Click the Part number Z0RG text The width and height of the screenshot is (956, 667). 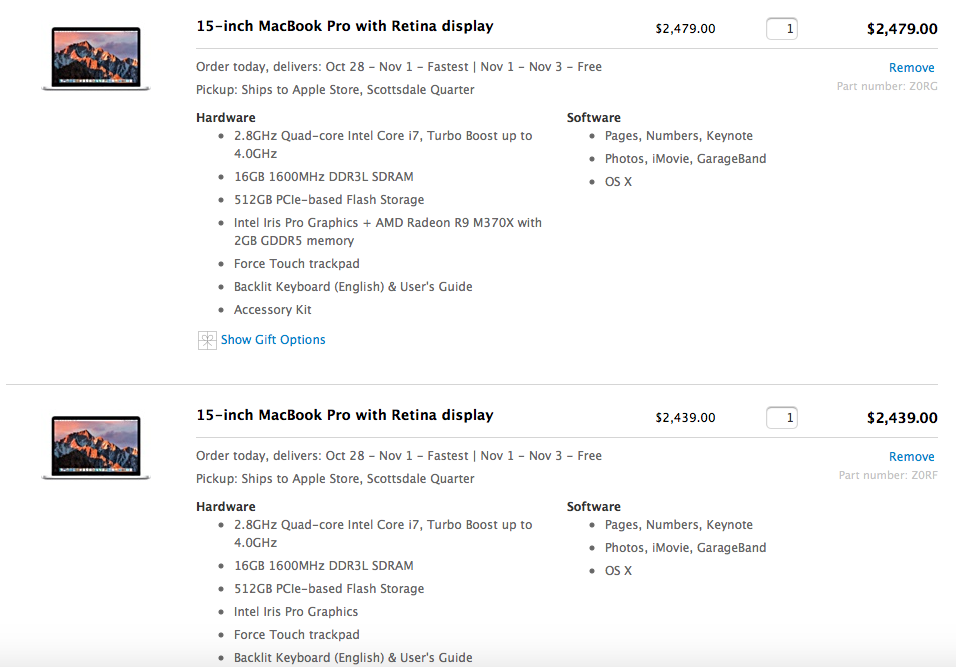(887, 87)
